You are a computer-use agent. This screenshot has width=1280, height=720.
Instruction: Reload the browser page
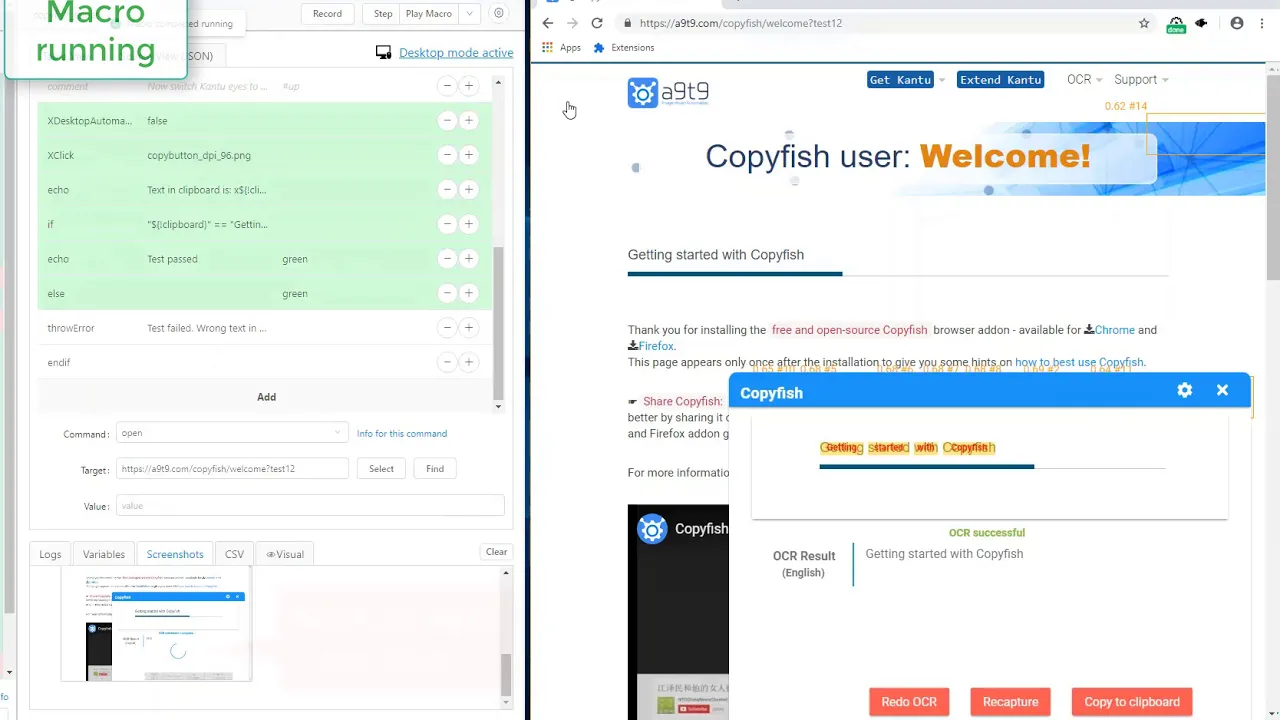(x=597, y=23)
